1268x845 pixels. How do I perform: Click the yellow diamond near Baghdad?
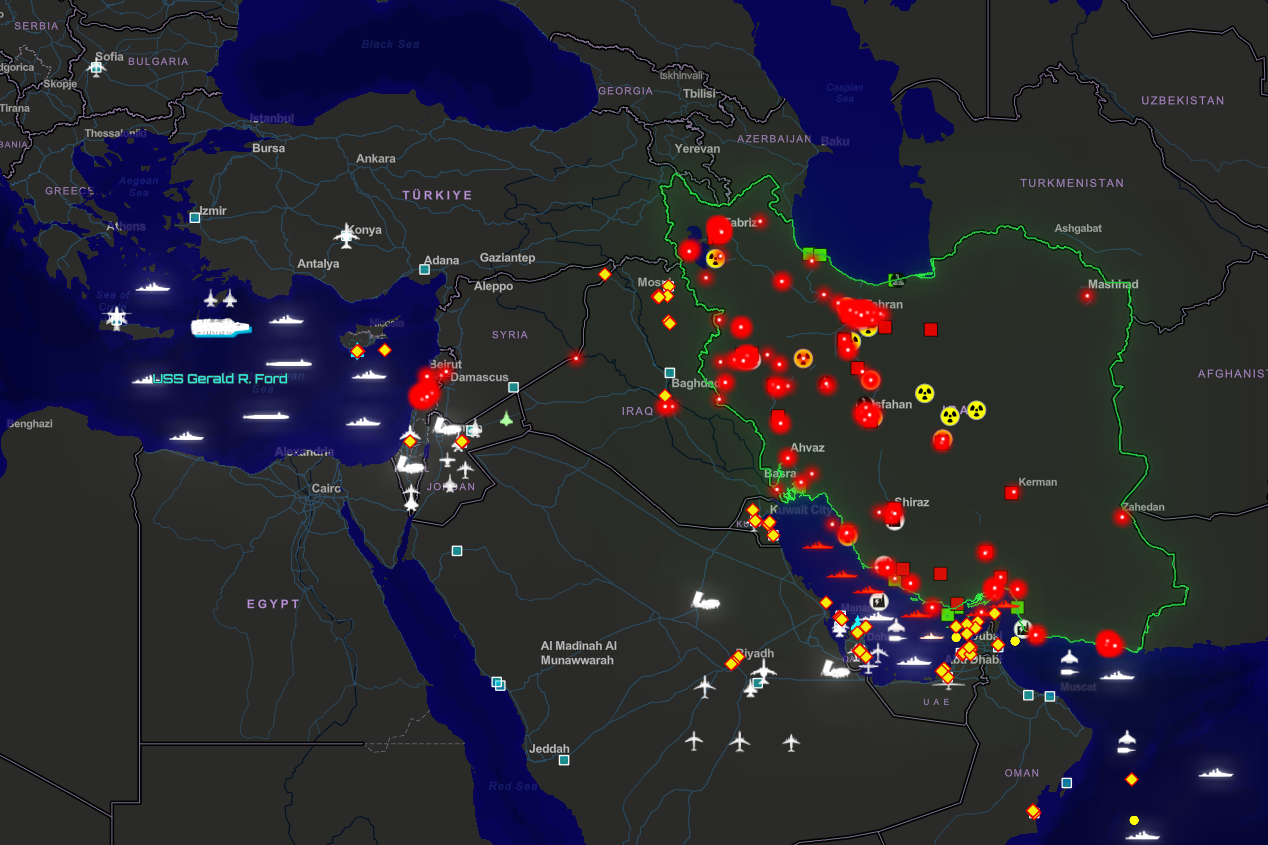point(665,397)
